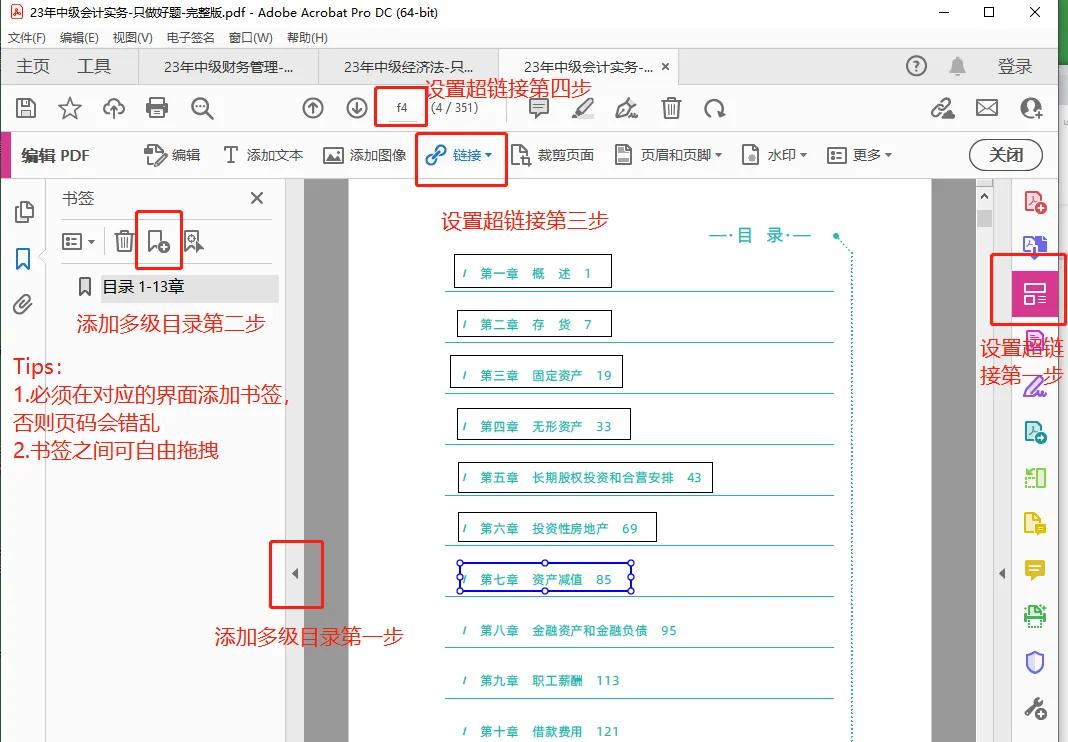Open the 窗口(W) menu
This screenshot has width=1068, height=742.
[251, 37]
